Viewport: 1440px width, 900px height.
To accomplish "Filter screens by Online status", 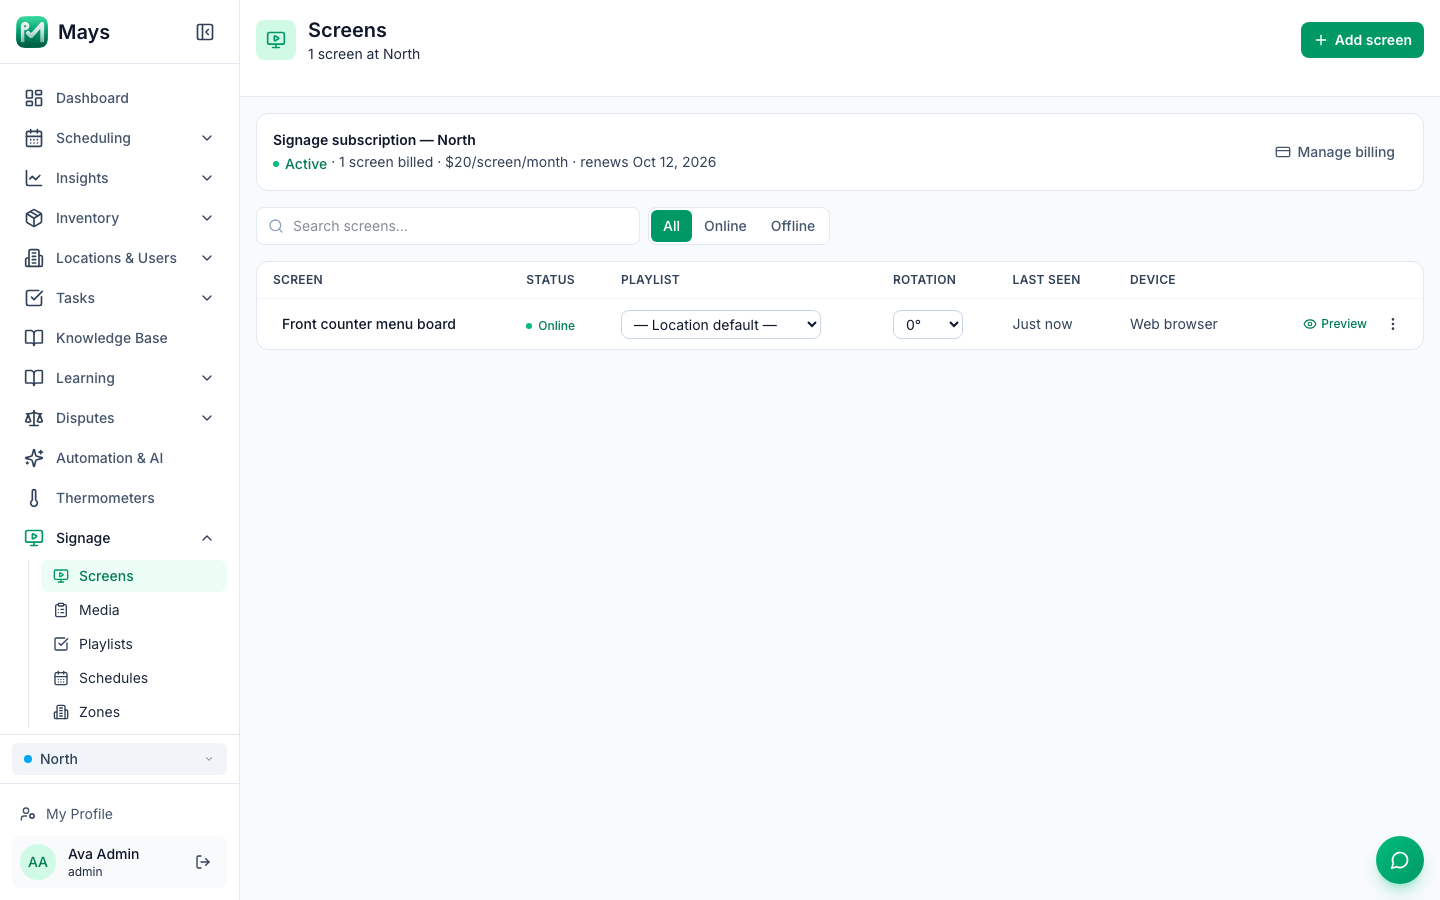I will 725,226.
